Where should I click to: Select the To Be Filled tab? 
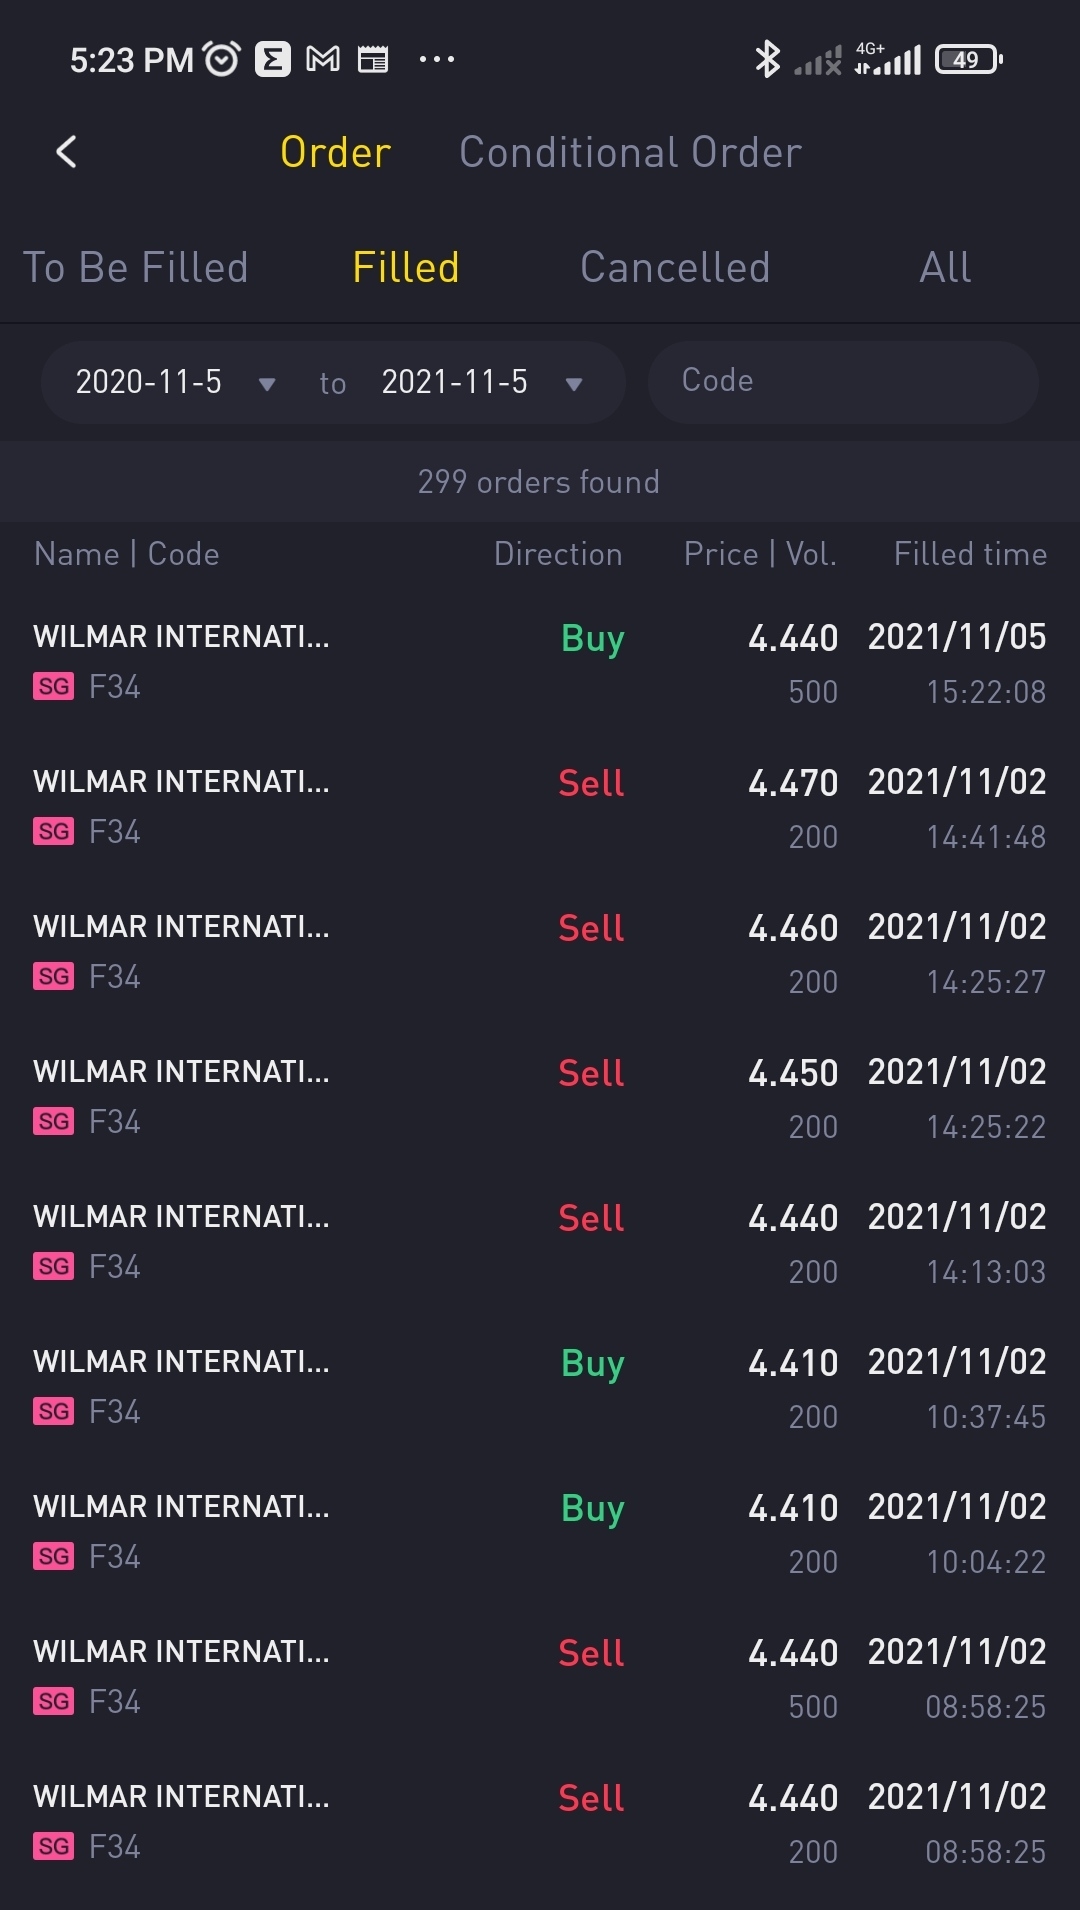tap(136, 267)
